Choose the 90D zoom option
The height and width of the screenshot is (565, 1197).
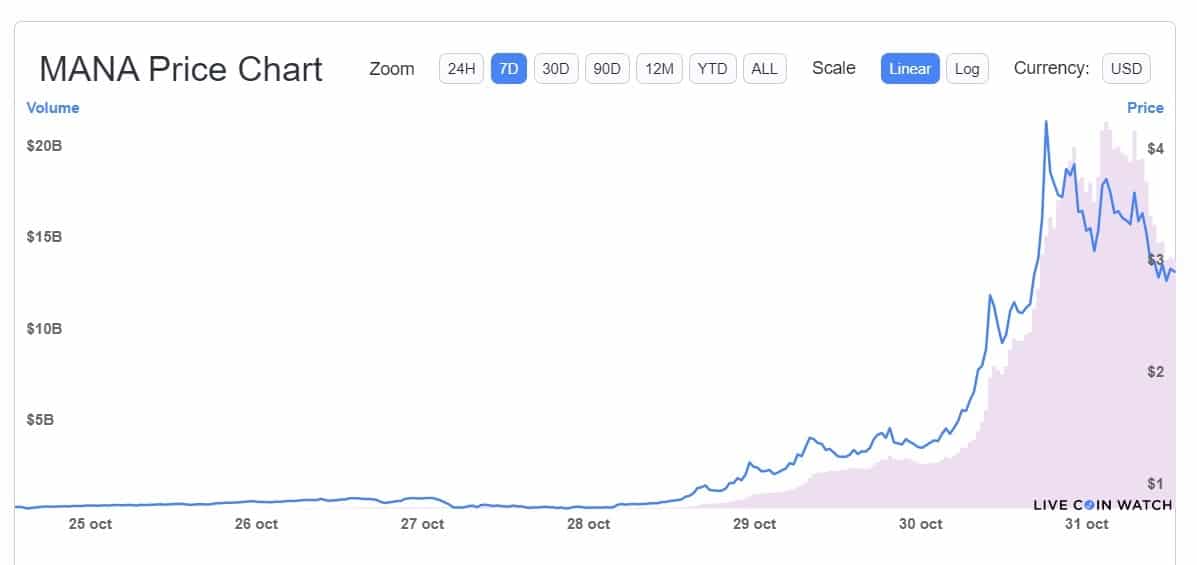click(607, 69)
